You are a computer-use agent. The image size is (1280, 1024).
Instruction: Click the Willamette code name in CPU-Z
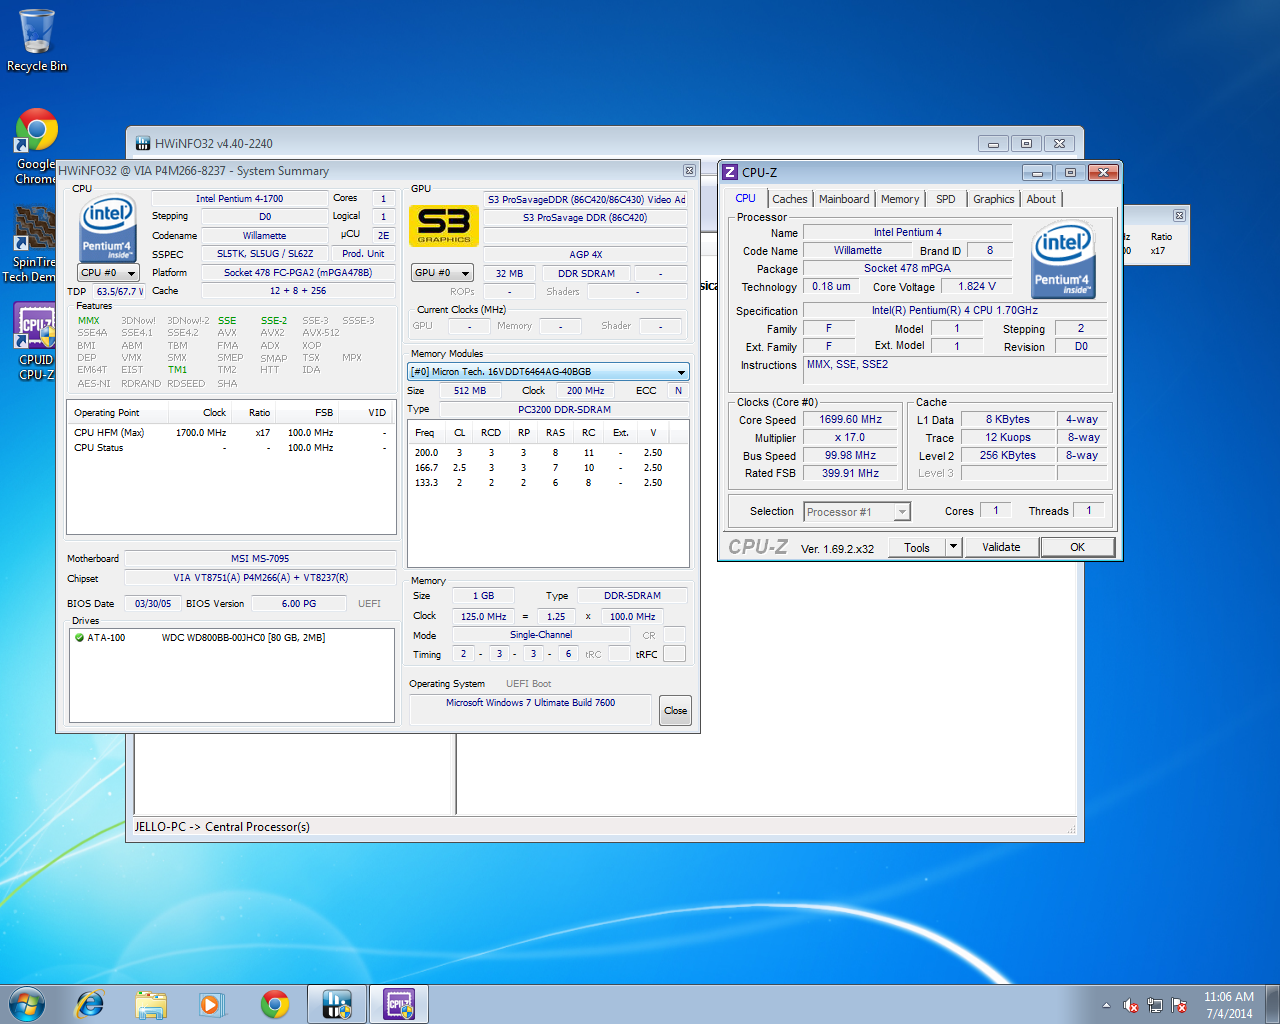858,251
